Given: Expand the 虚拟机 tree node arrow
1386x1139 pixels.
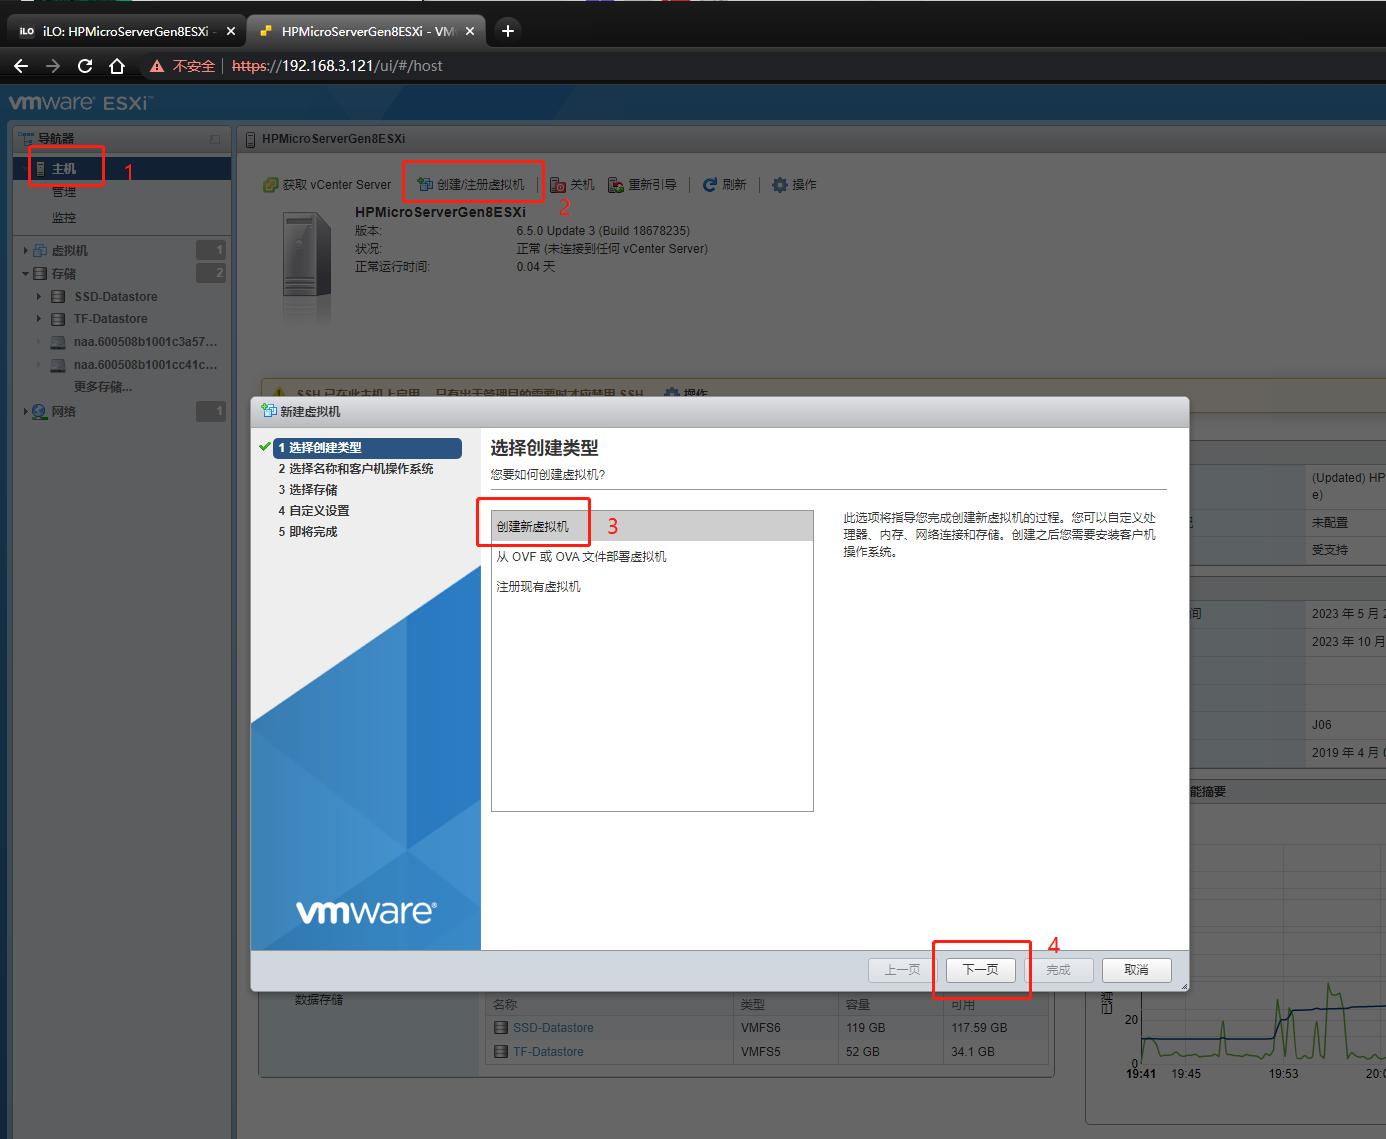Looking at the screenshot, I should [x=25, y=250].
